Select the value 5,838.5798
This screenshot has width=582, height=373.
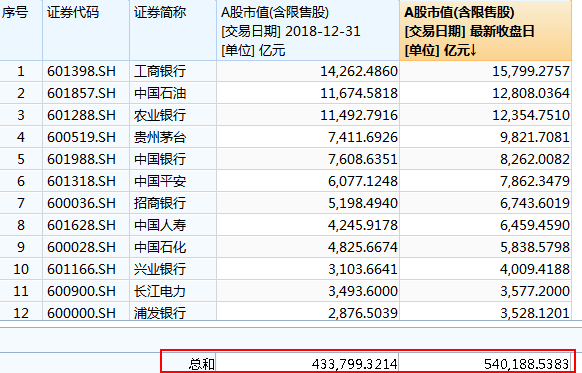pyautogui.click(x=534, y=247)
